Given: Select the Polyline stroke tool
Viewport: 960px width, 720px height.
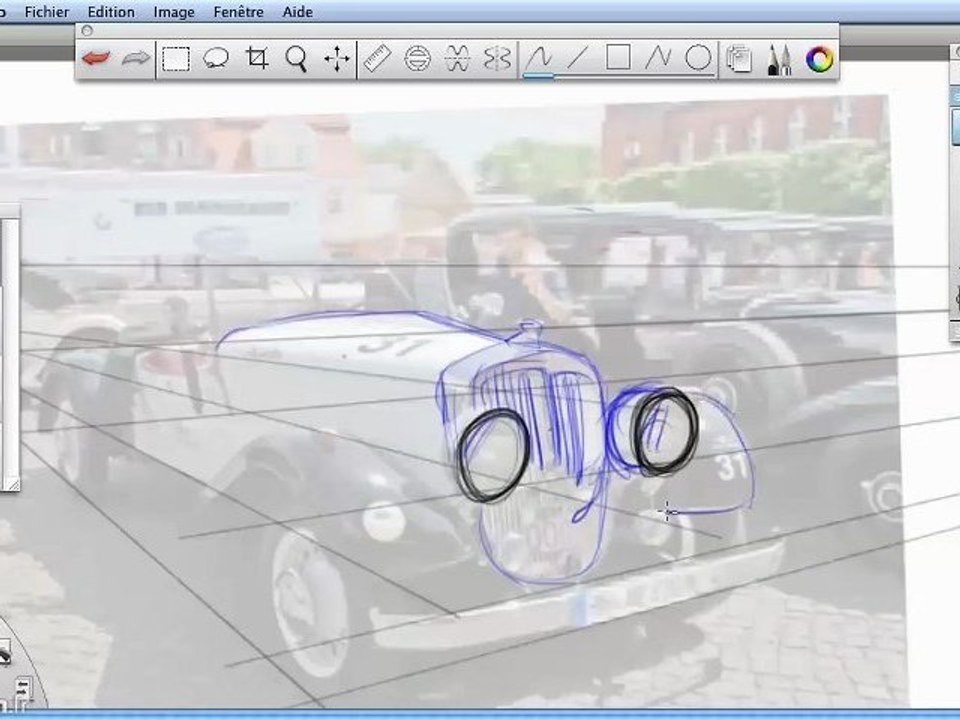Looking at the screenshot, I should (x=658, y=59).
